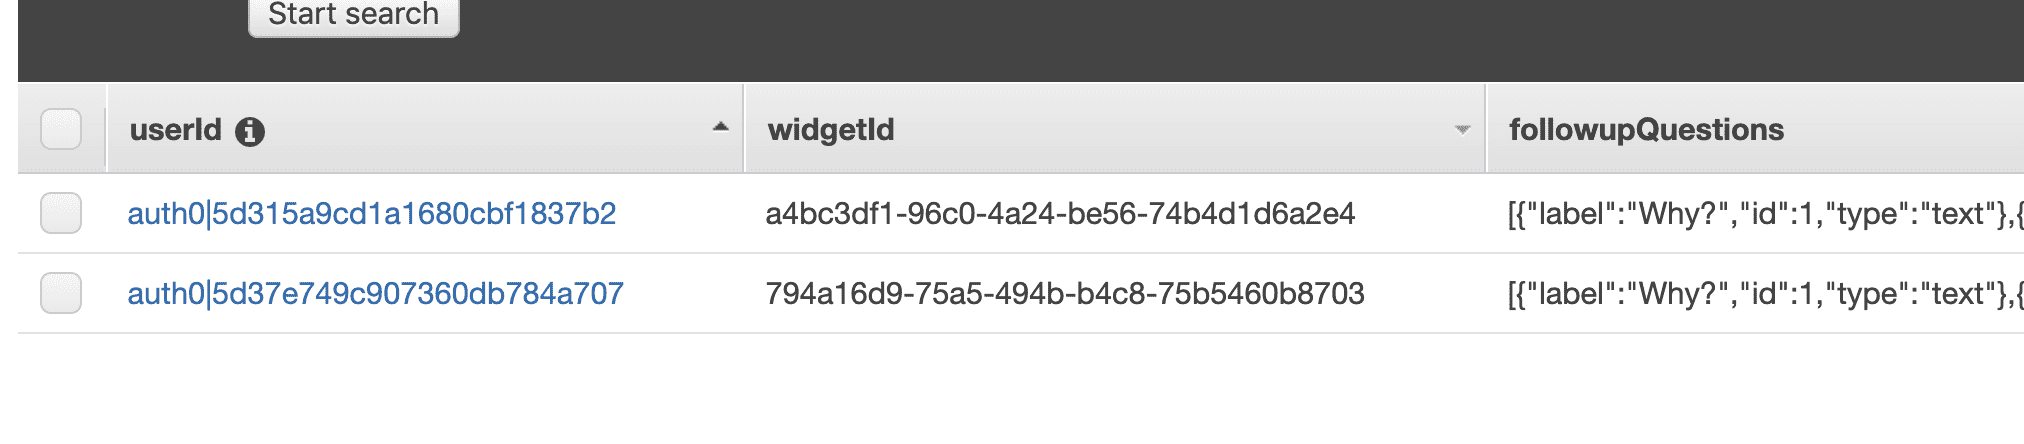Click the empty area below the table rows
Screen dimensions: 2024x444
tap(1000, 390)
